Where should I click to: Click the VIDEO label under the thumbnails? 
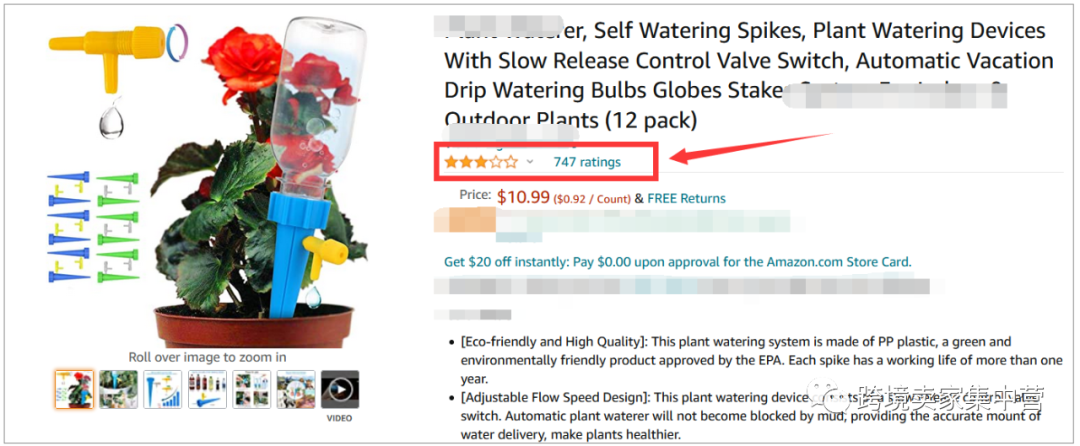[340, 417]
